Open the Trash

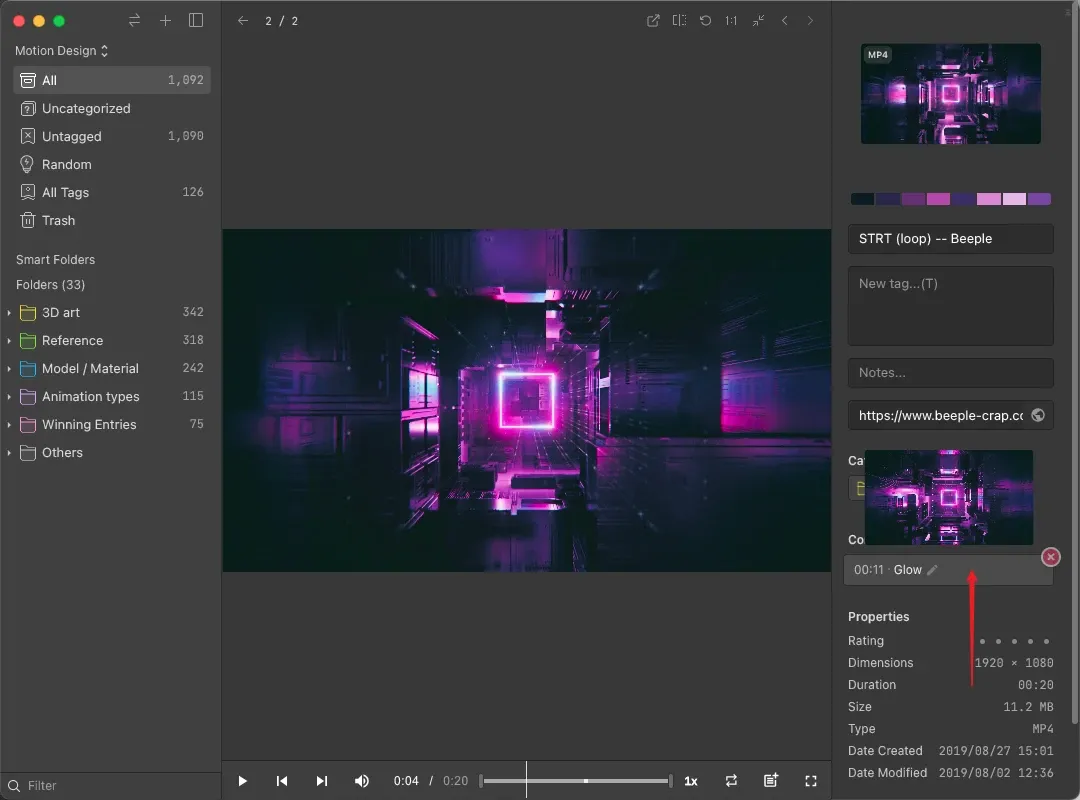[x=112, y=220]
